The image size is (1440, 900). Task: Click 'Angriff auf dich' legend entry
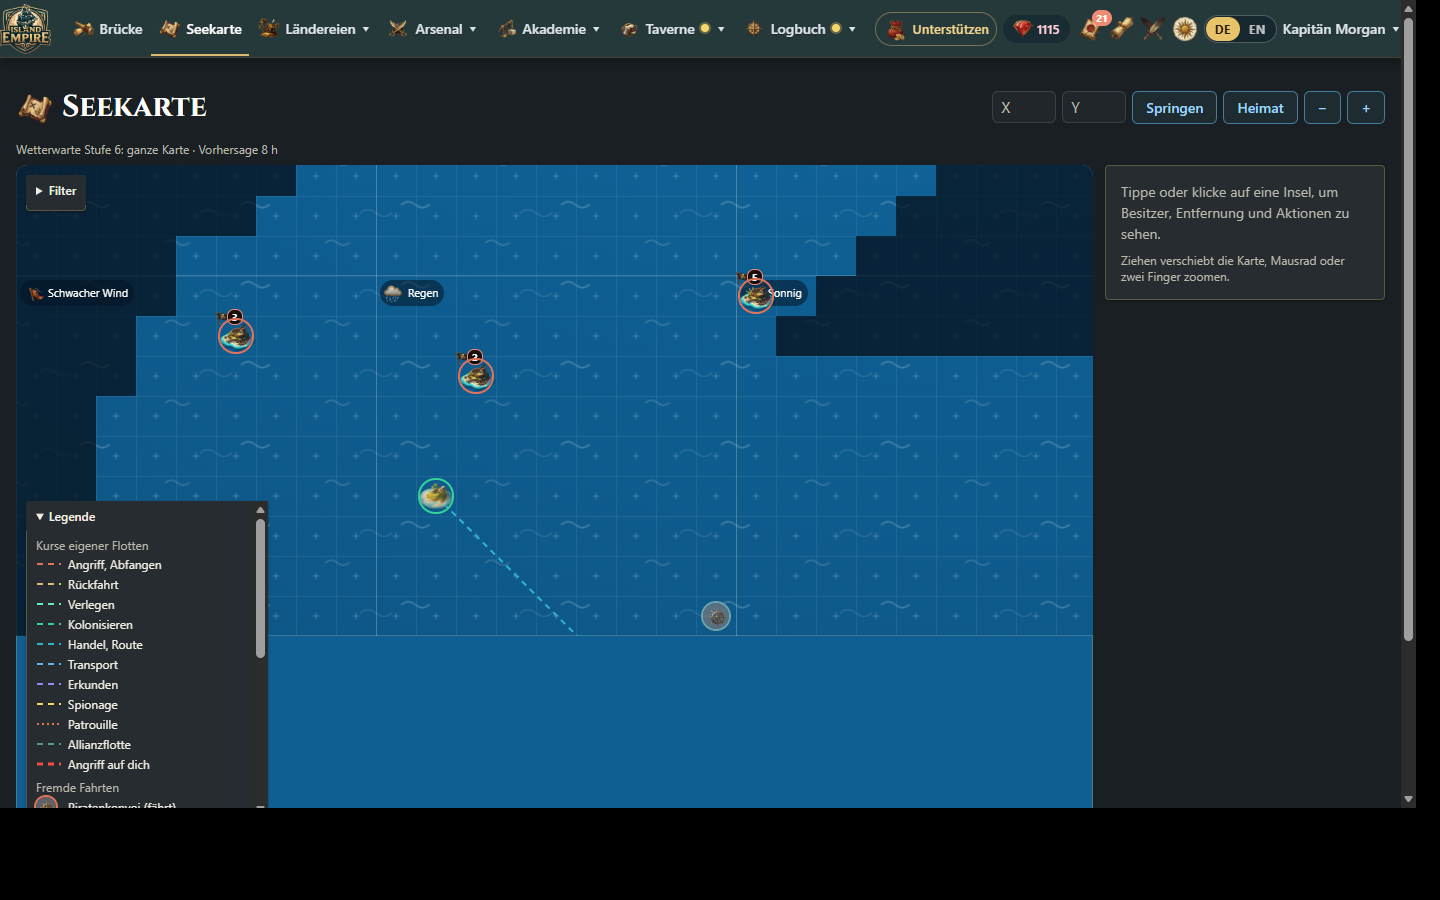(x=93, y=765)
